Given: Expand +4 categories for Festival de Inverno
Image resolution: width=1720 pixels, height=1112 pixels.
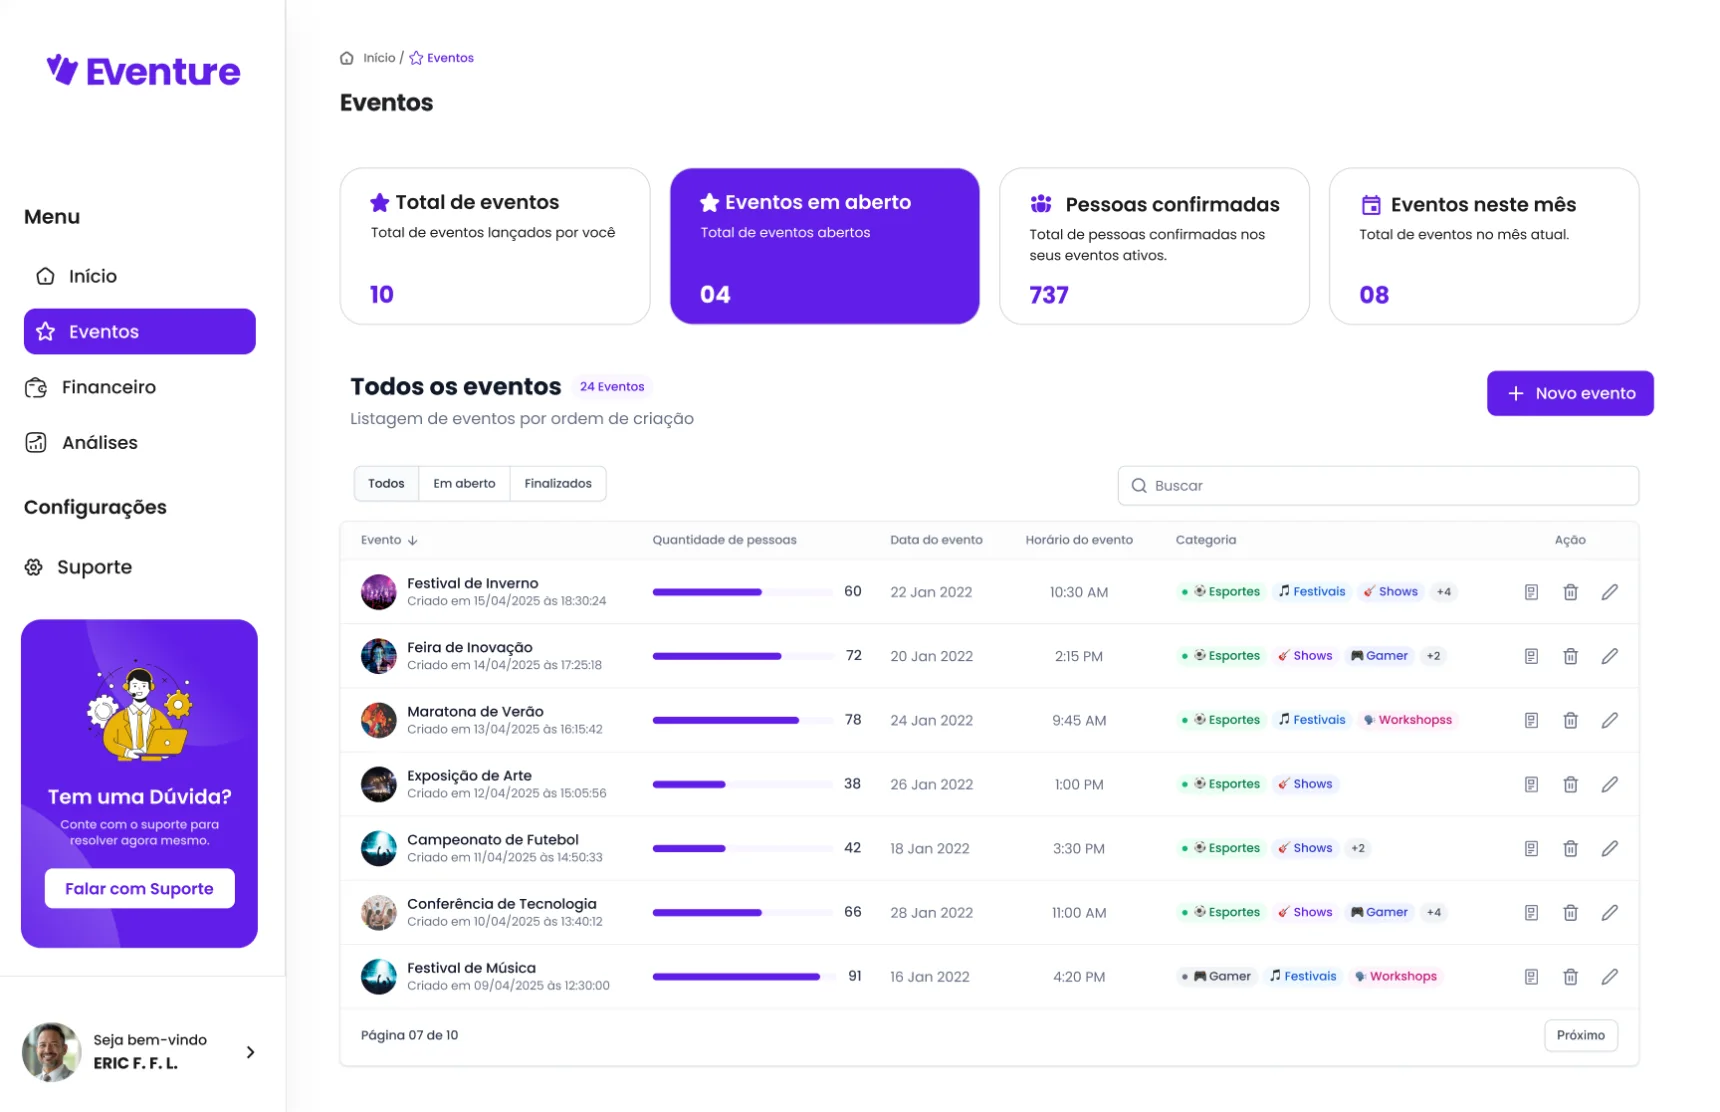Looking at the screenshot, I should 1443,592.
